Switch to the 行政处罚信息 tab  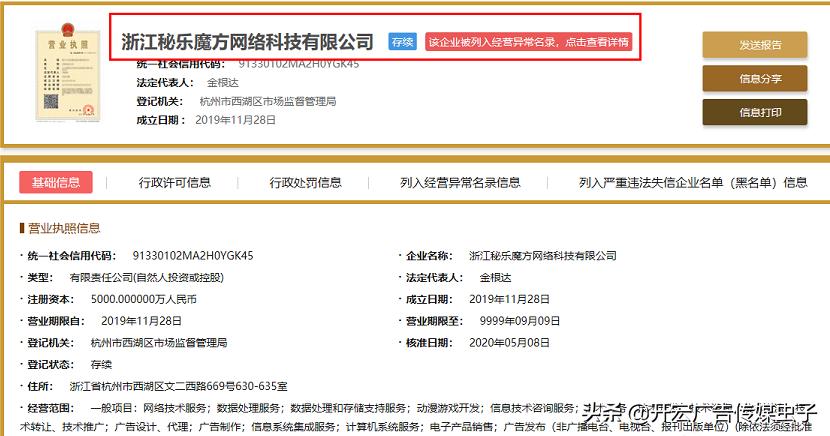[x=305, y=183]
